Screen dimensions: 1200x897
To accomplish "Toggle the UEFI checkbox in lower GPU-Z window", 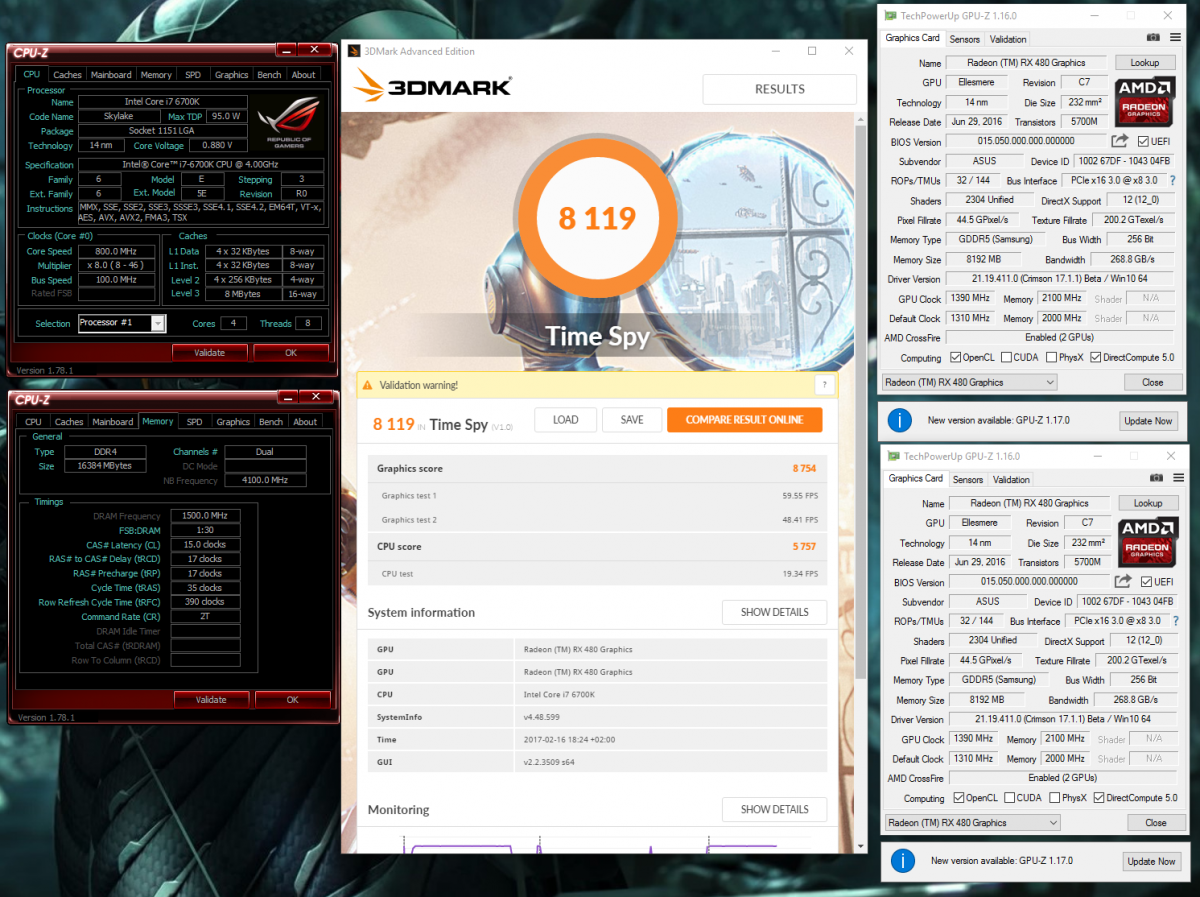I will tap(1147, 582).
